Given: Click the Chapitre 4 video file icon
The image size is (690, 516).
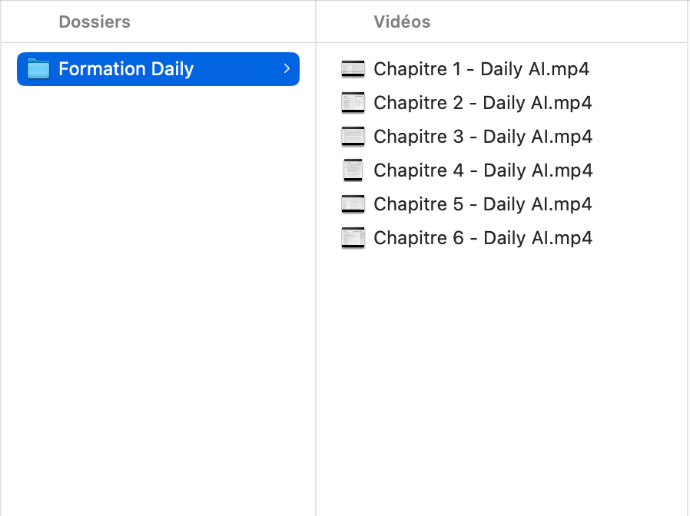Looking at the screenshot, I should pyautogui.click(x=353, y=170).
